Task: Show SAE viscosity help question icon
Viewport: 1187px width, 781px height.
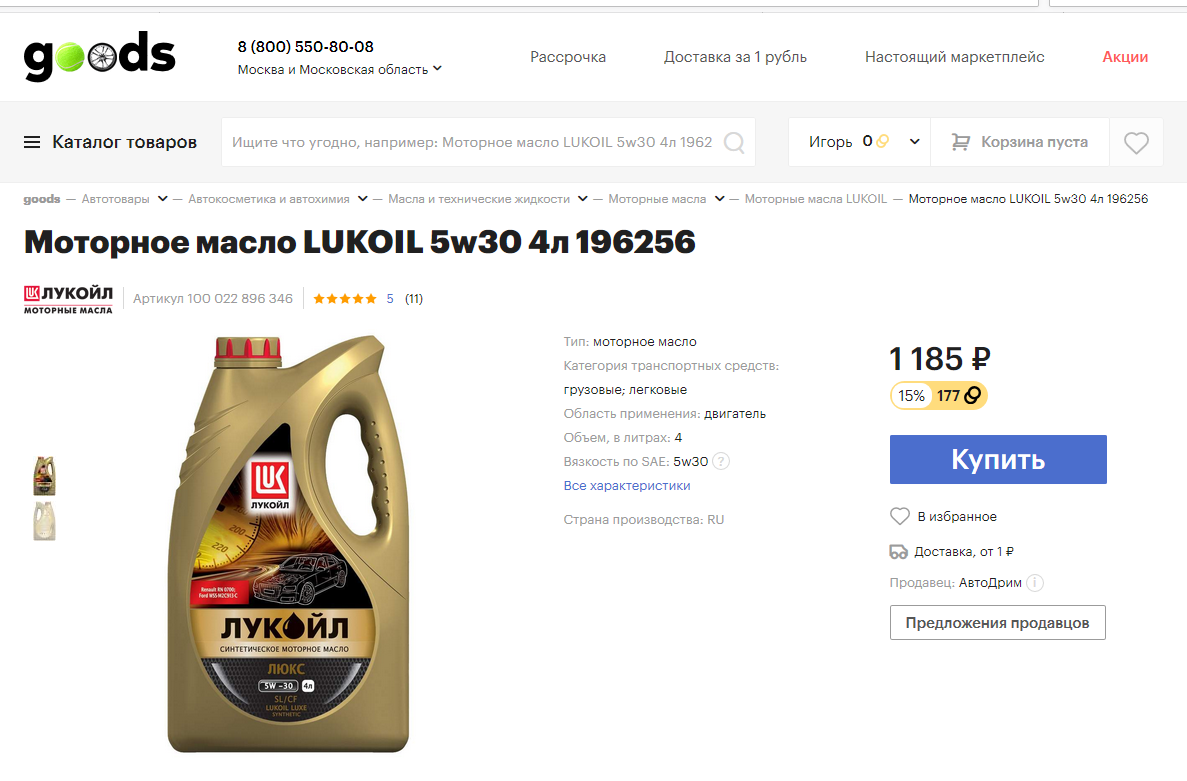Action: point(721,462)
